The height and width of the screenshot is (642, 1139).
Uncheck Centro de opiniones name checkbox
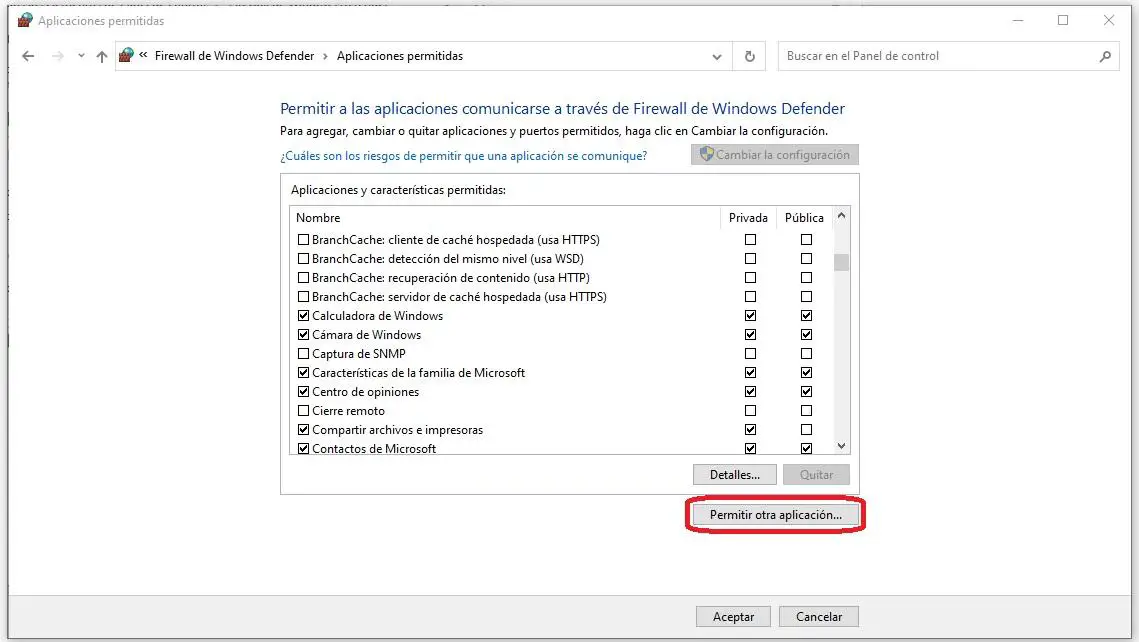click(x=304, y=391)
